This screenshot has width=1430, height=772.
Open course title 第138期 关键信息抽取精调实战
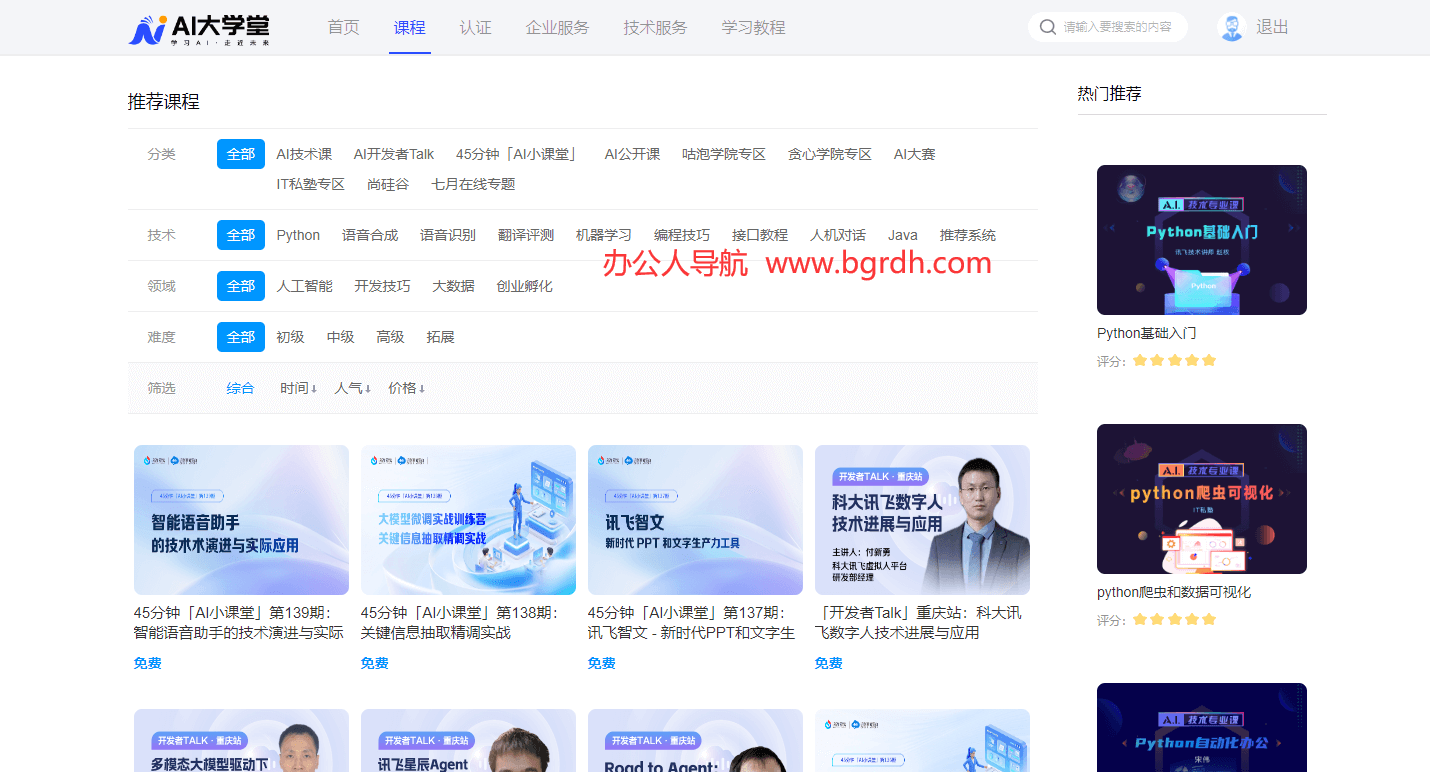point(460,623)
